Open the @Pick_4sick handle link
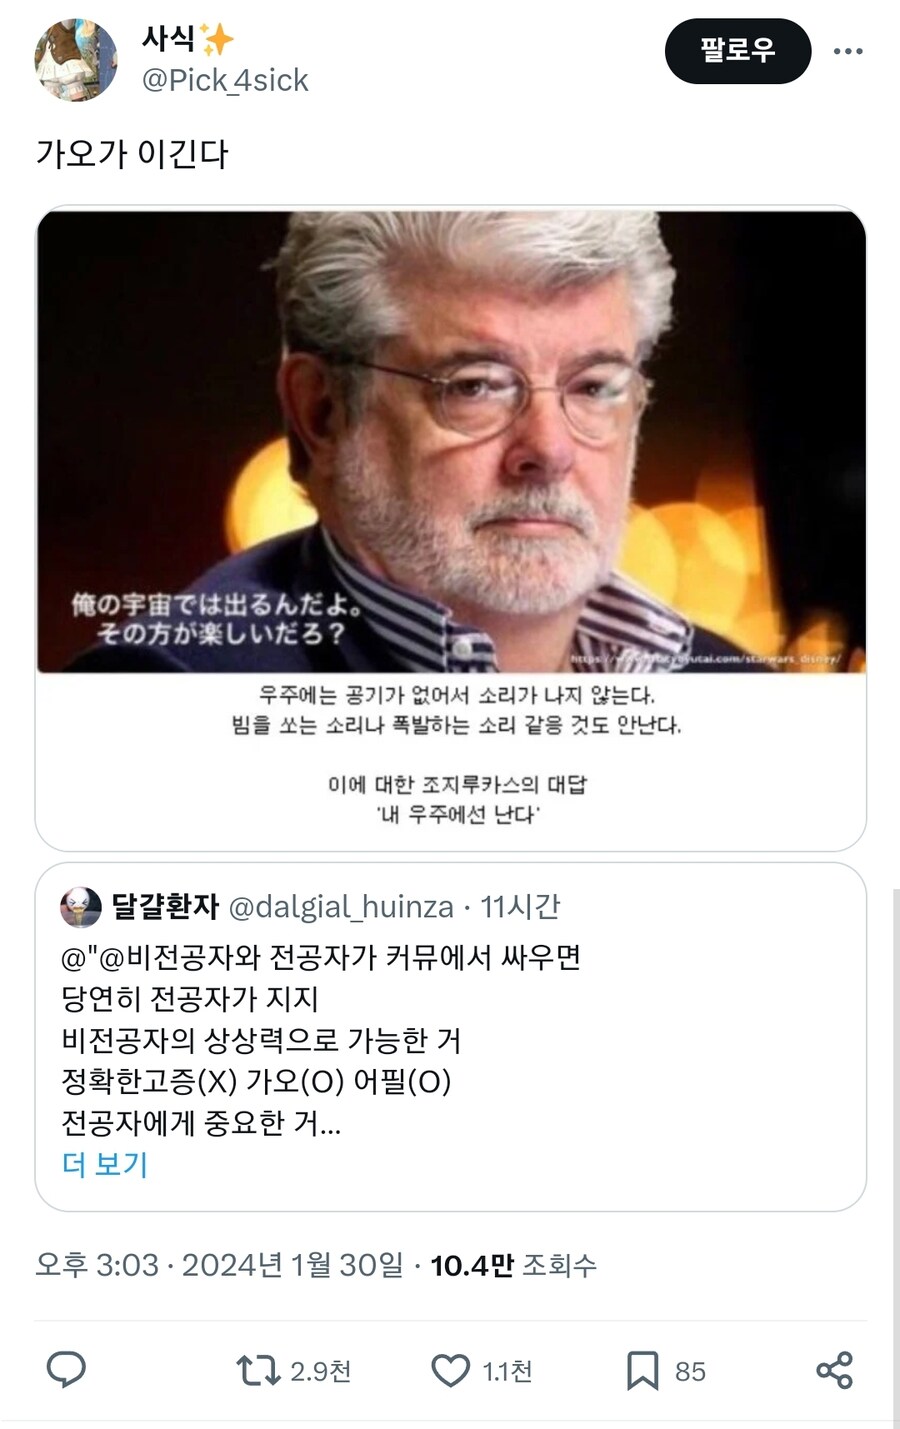Screen dimensions: 900x1429 click(225, 80)
